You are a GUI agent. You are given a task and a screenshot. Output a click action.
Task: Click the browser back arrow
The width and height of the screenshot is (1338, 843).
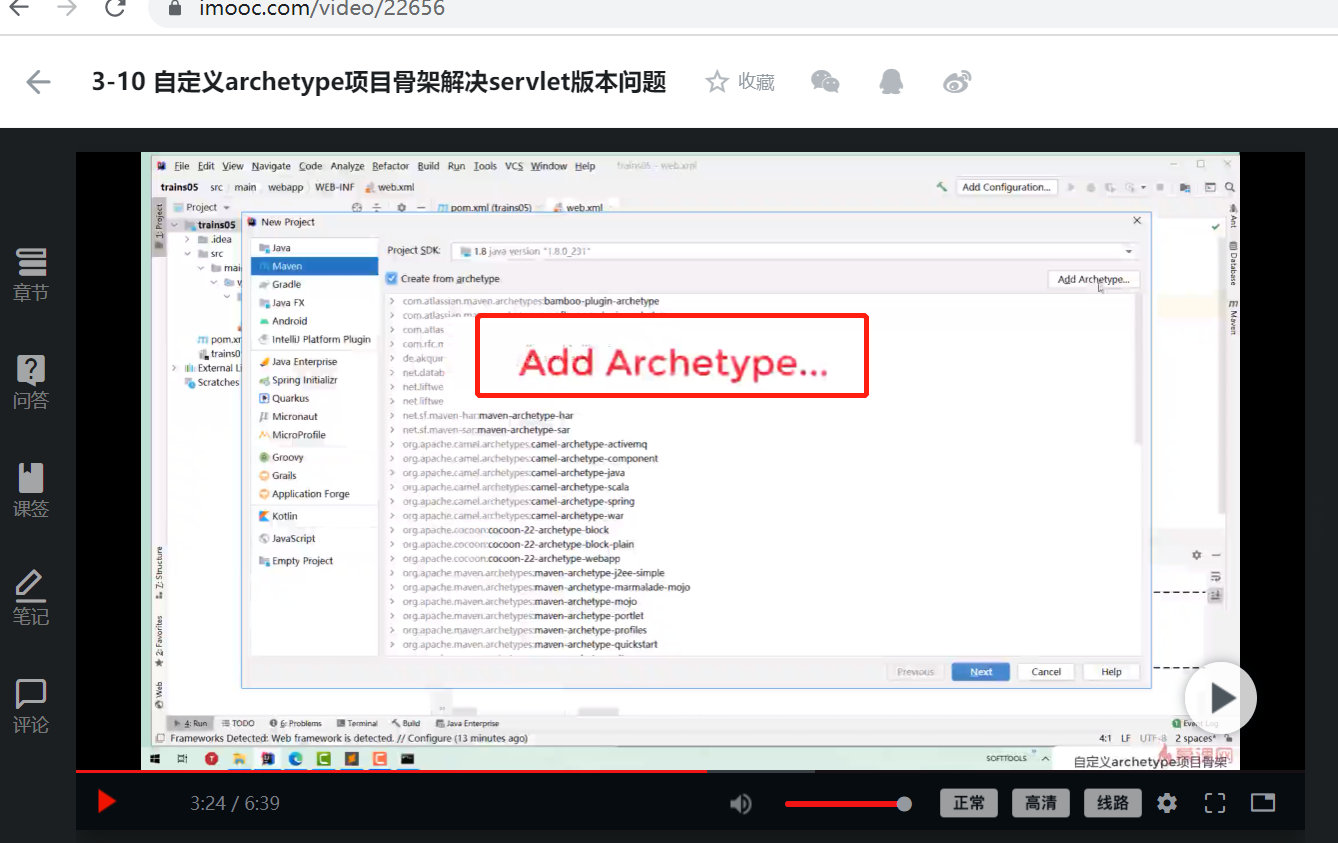click(x=19, y=8)
